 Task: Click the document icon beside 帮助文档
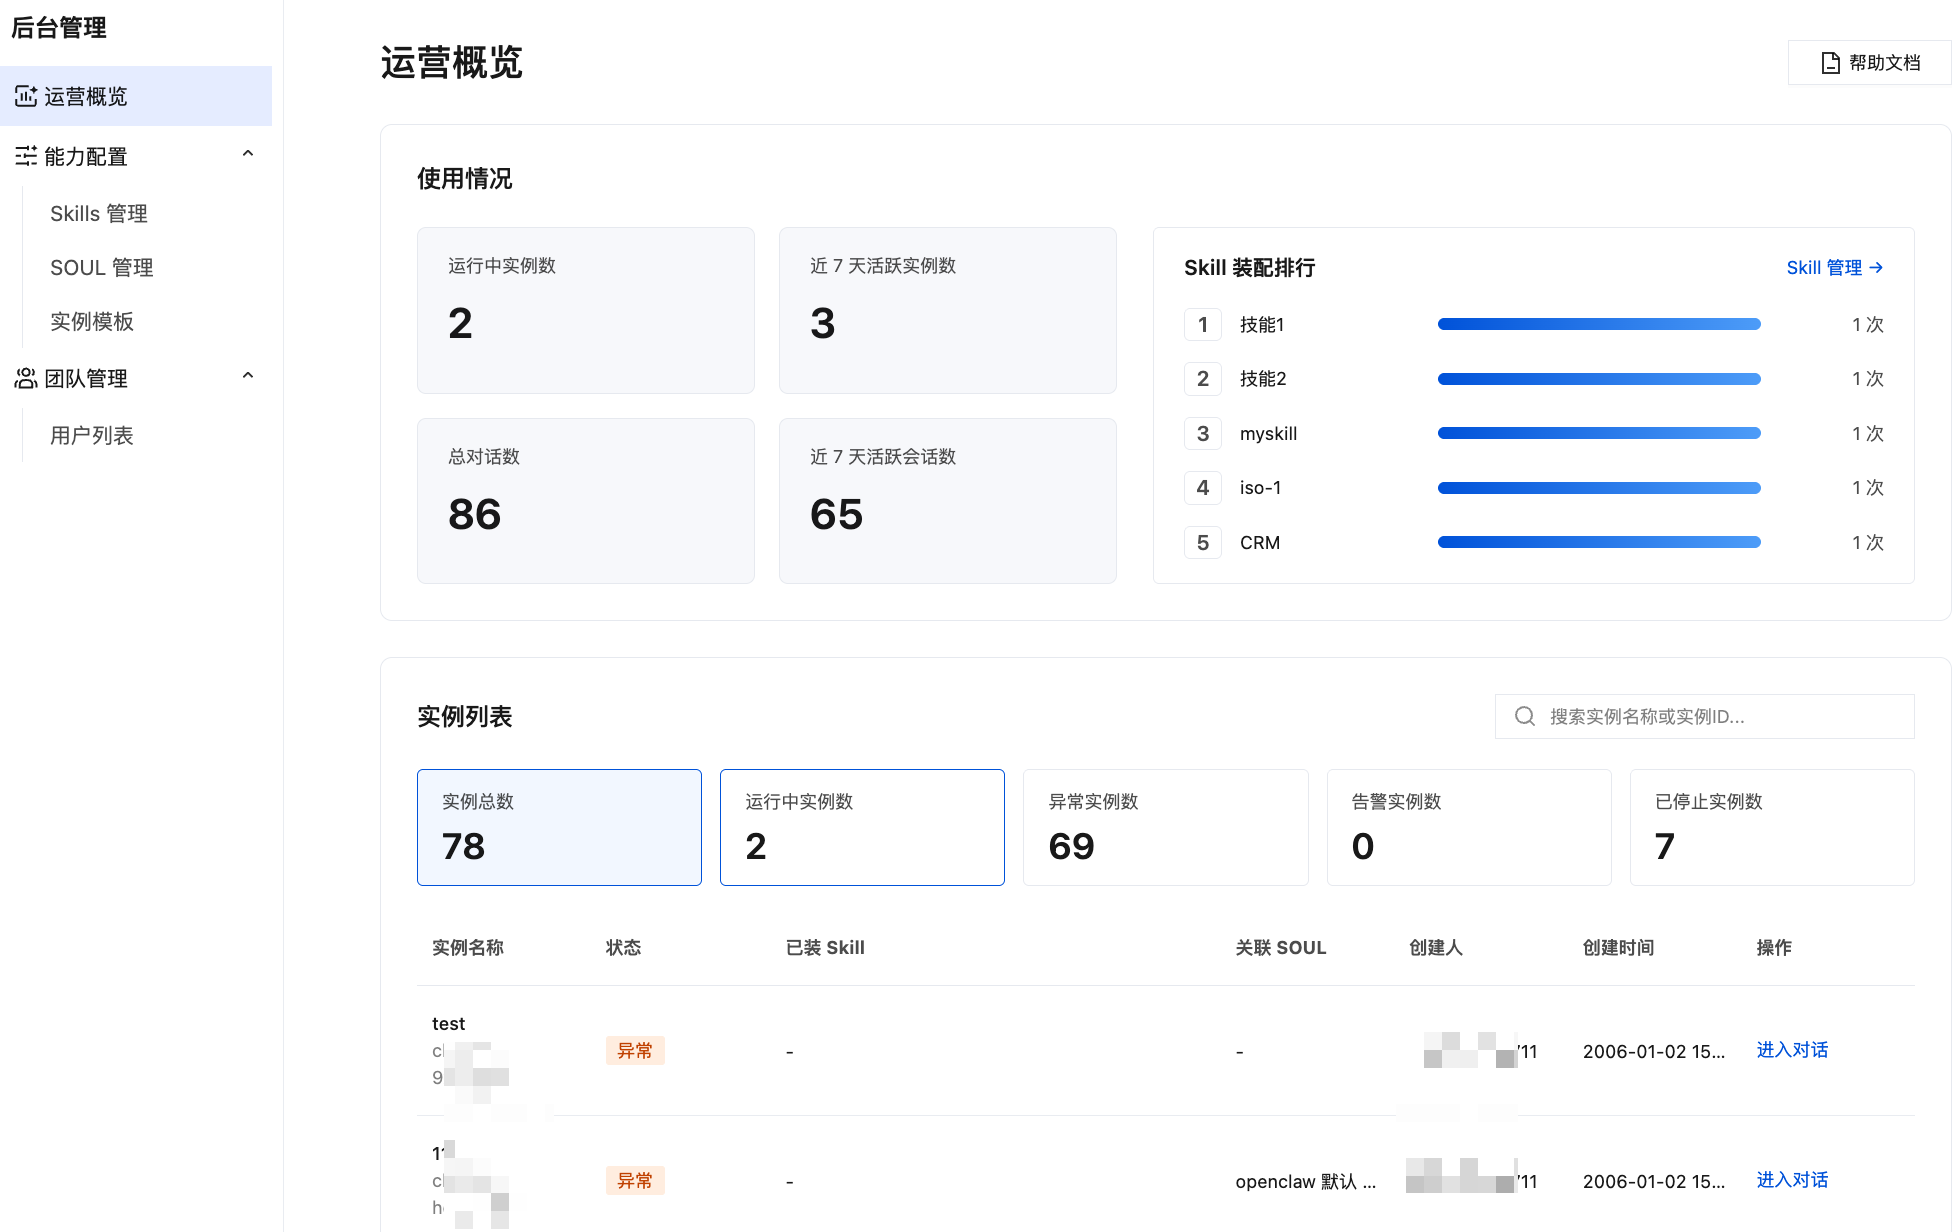point(1830,63)
